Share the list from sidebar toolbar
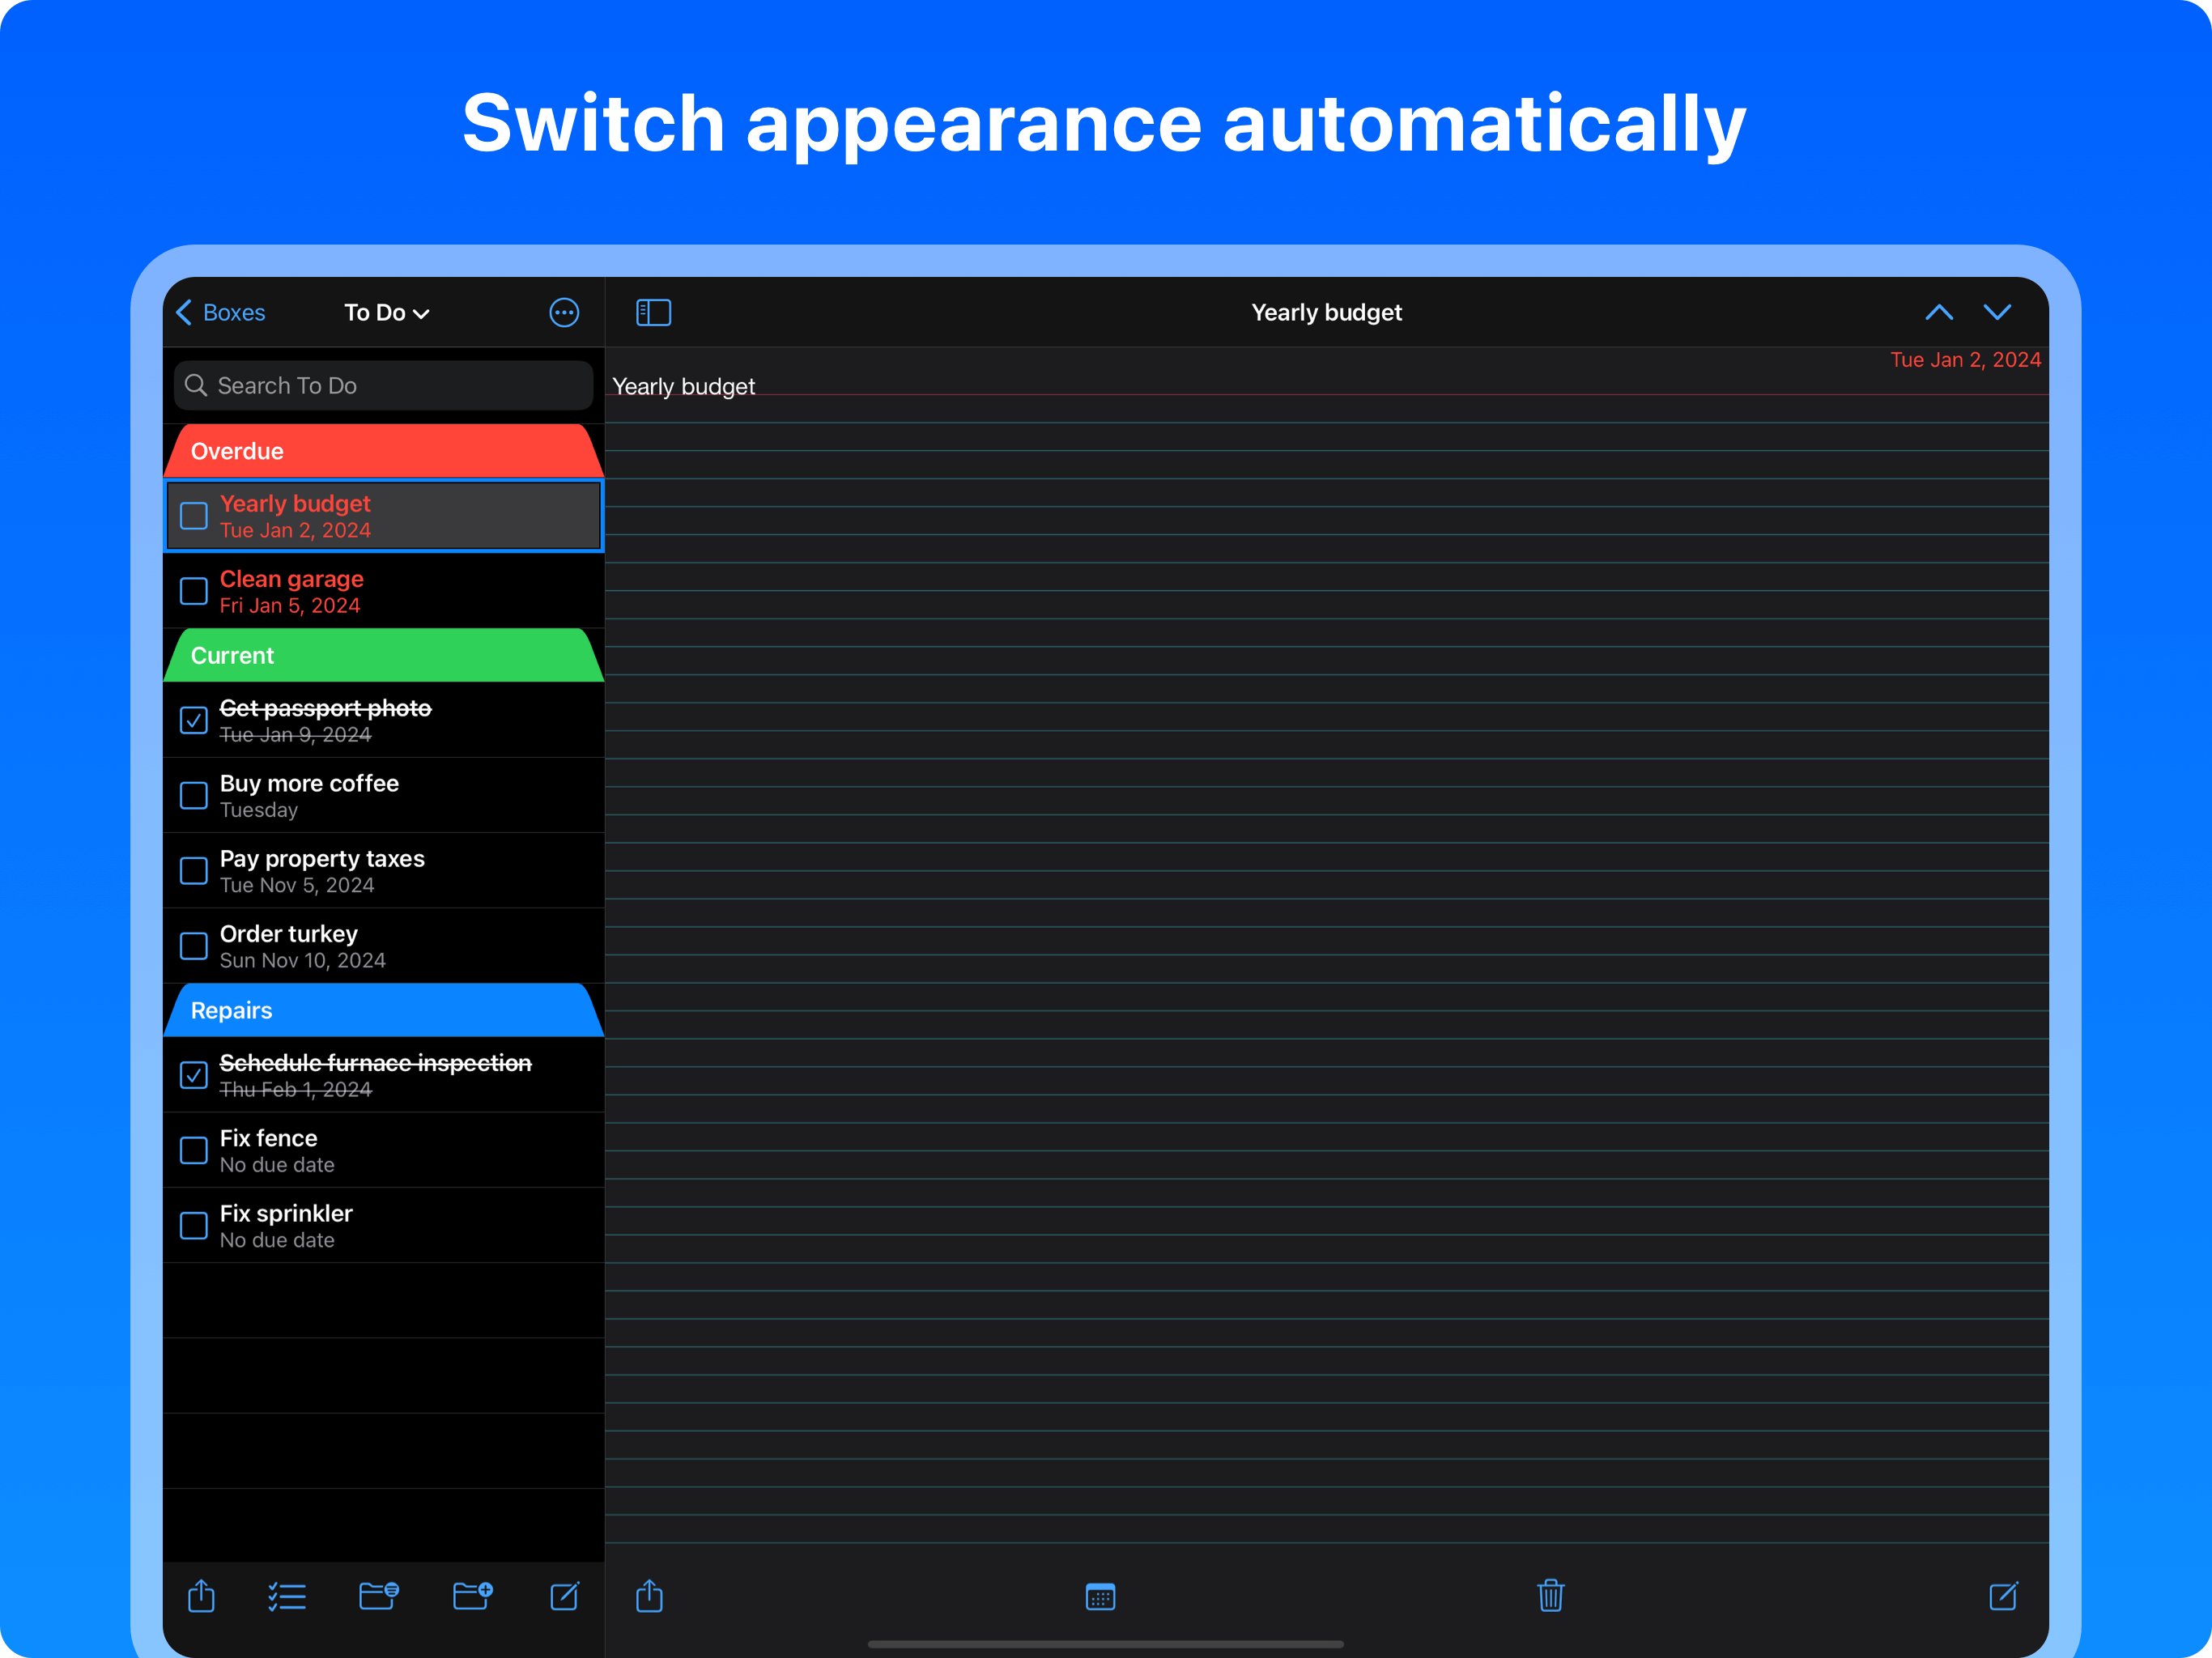The image size is (2212, 1658). [201, 1596]
